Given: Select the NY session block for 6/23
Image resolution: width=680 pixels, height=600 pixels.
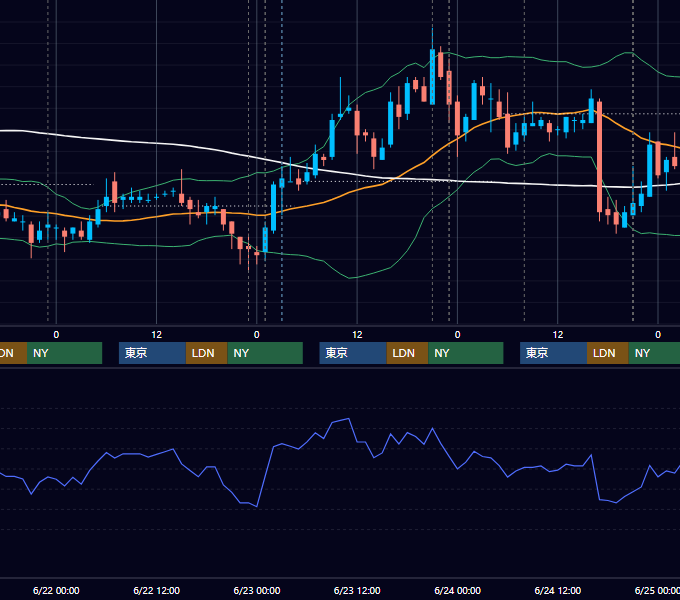Looking at the screenshot, I should click(x=466, y=353).
